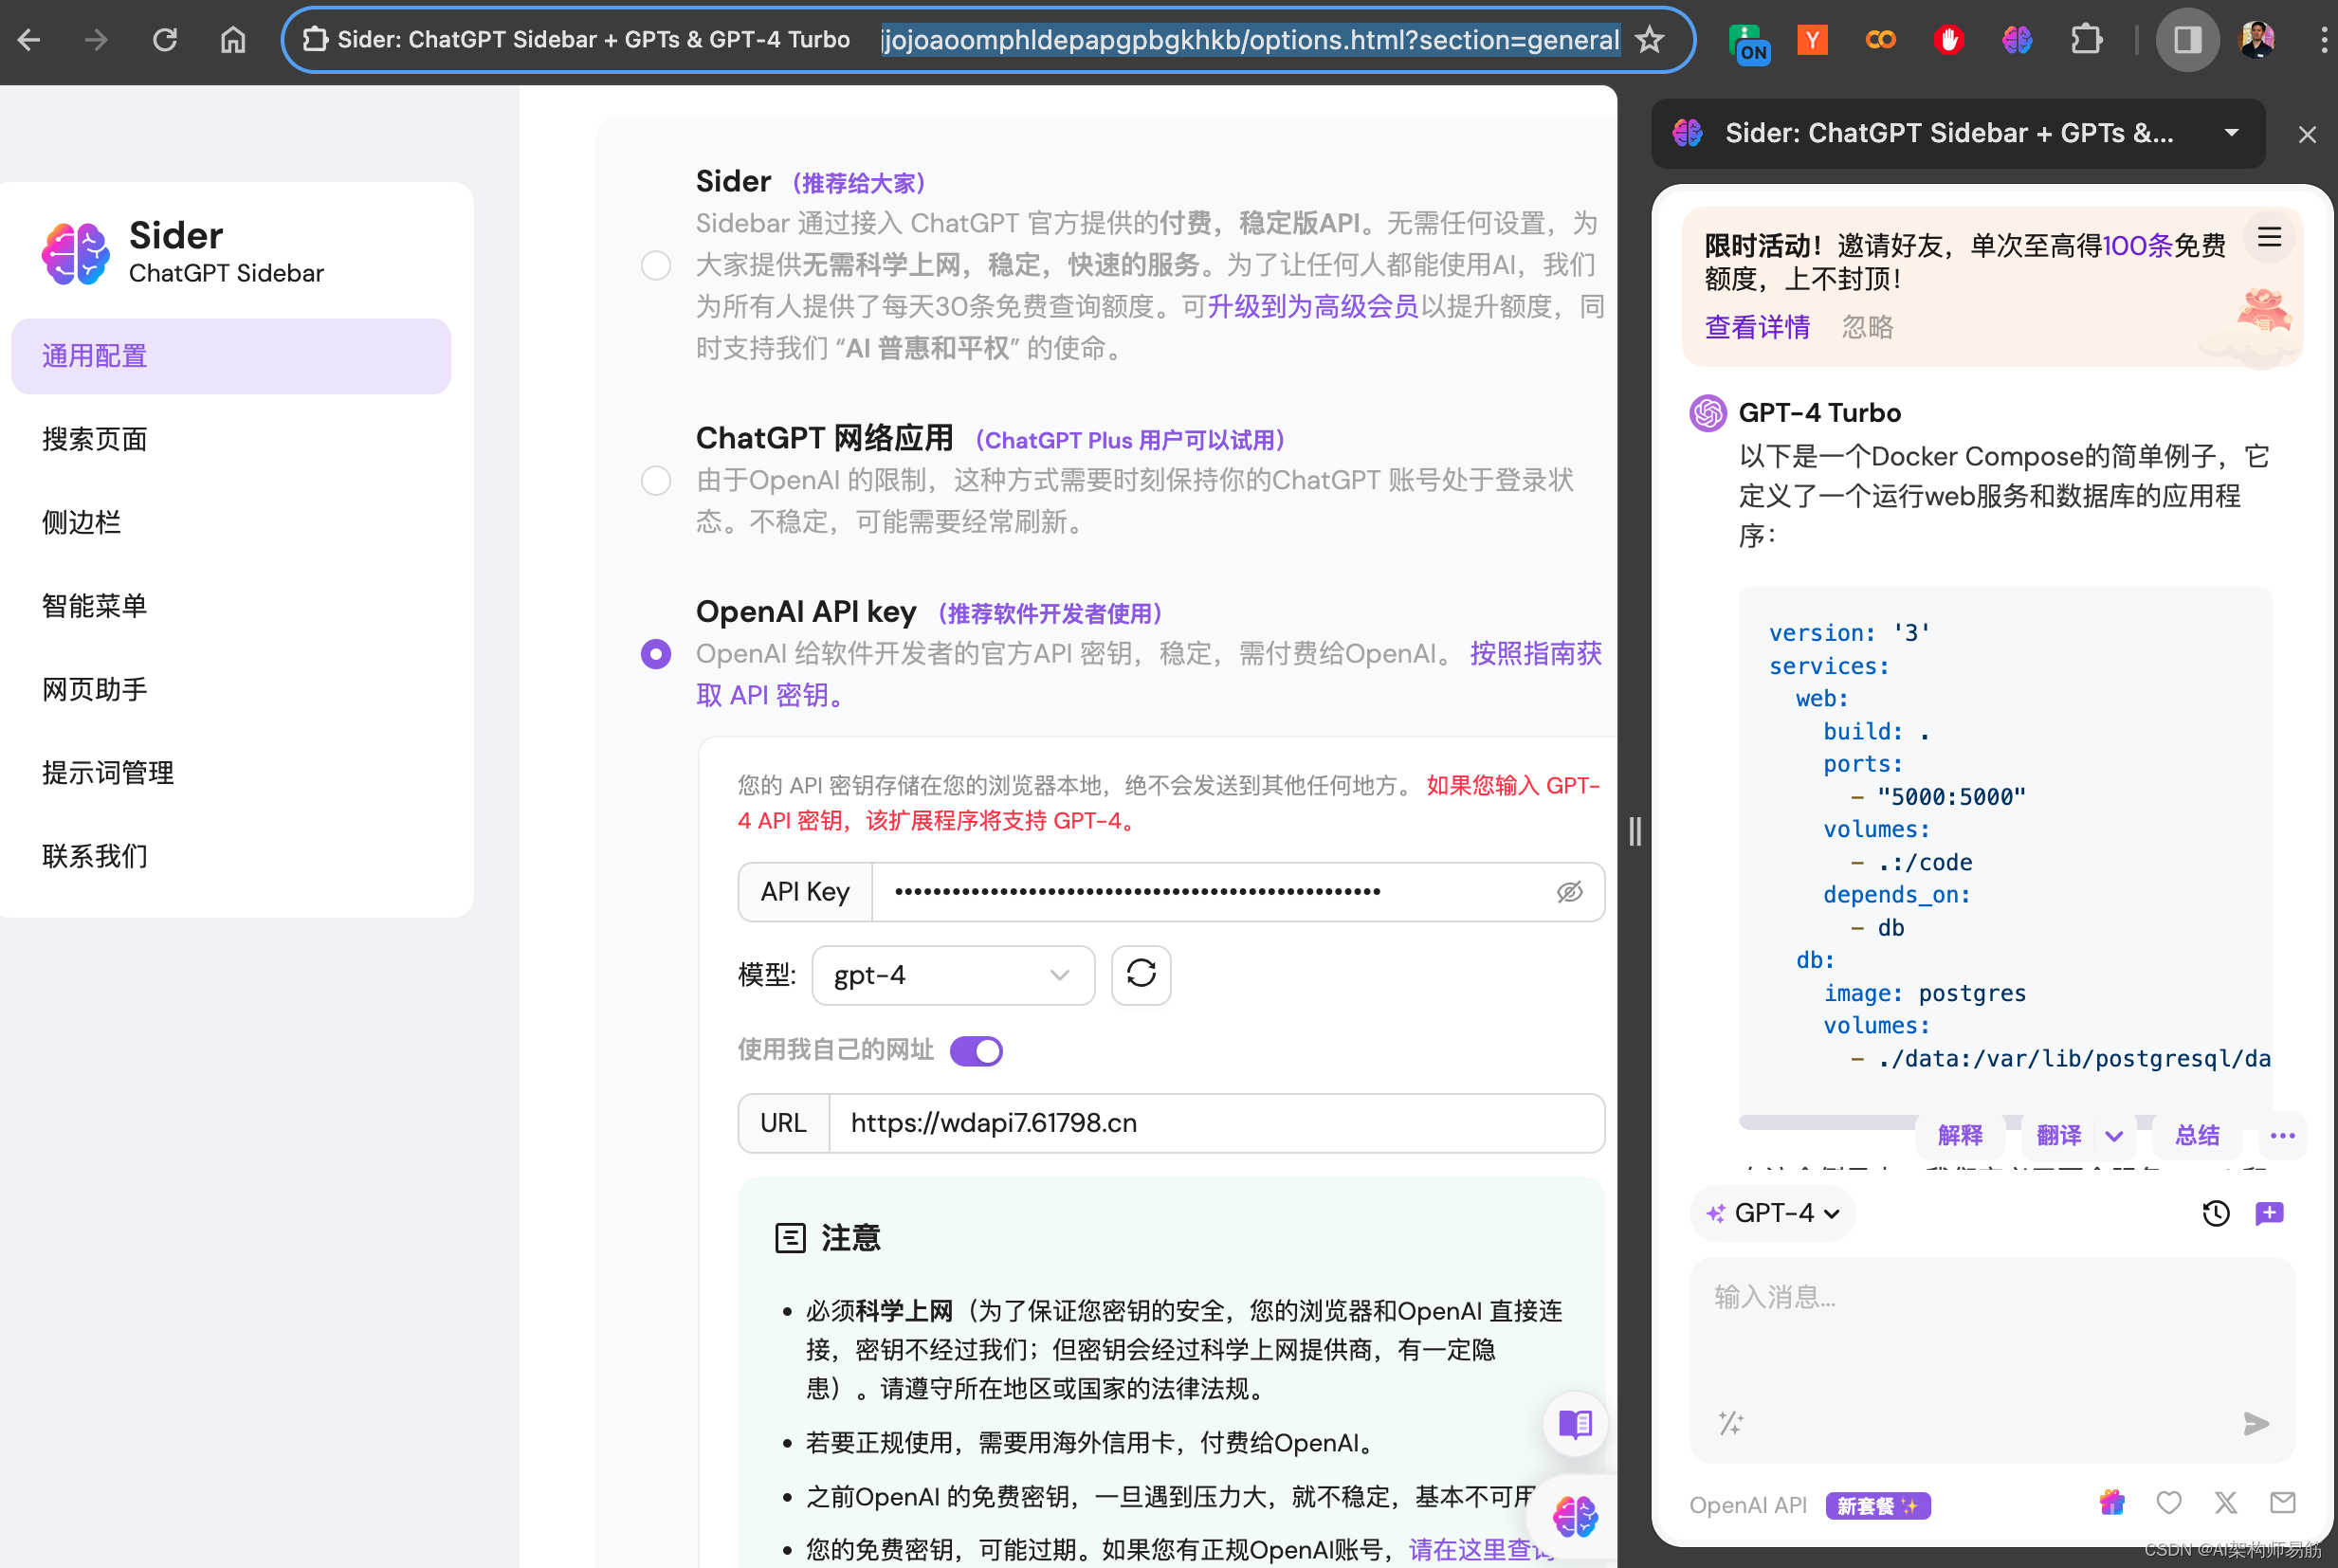Open the mail icon in Sider footer
This screenshot has width=2338, height=1568.
point(2282,1502)
